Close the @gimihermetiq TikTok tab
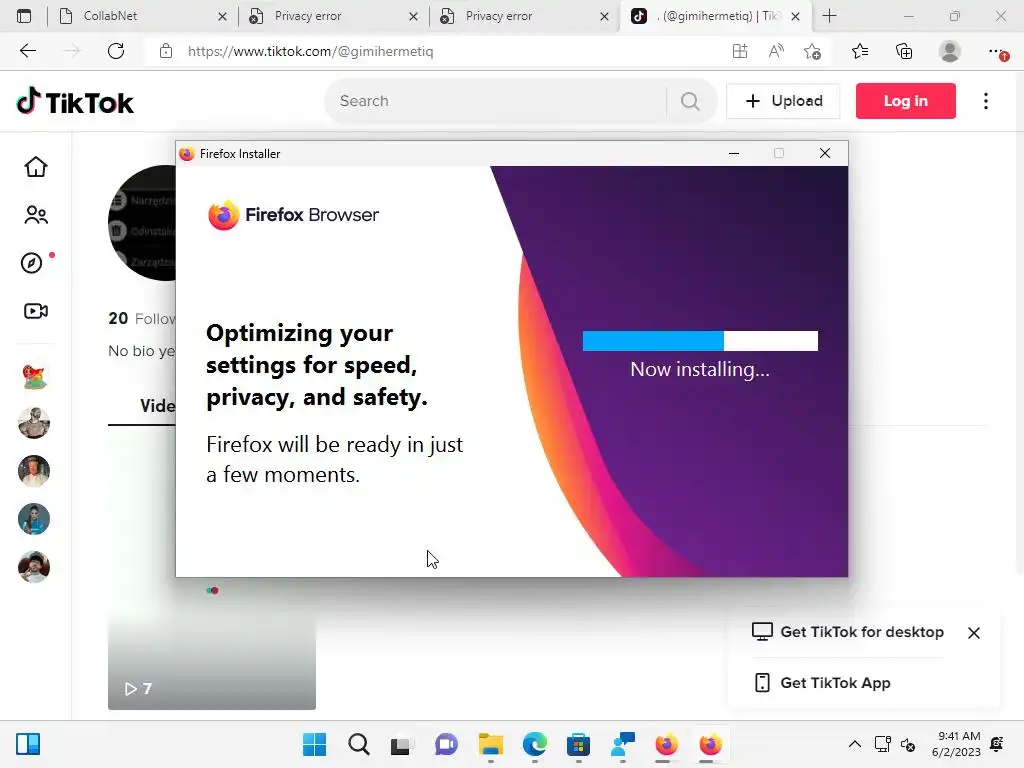This screenshot has width=1024, height=768. click(795, 16)
